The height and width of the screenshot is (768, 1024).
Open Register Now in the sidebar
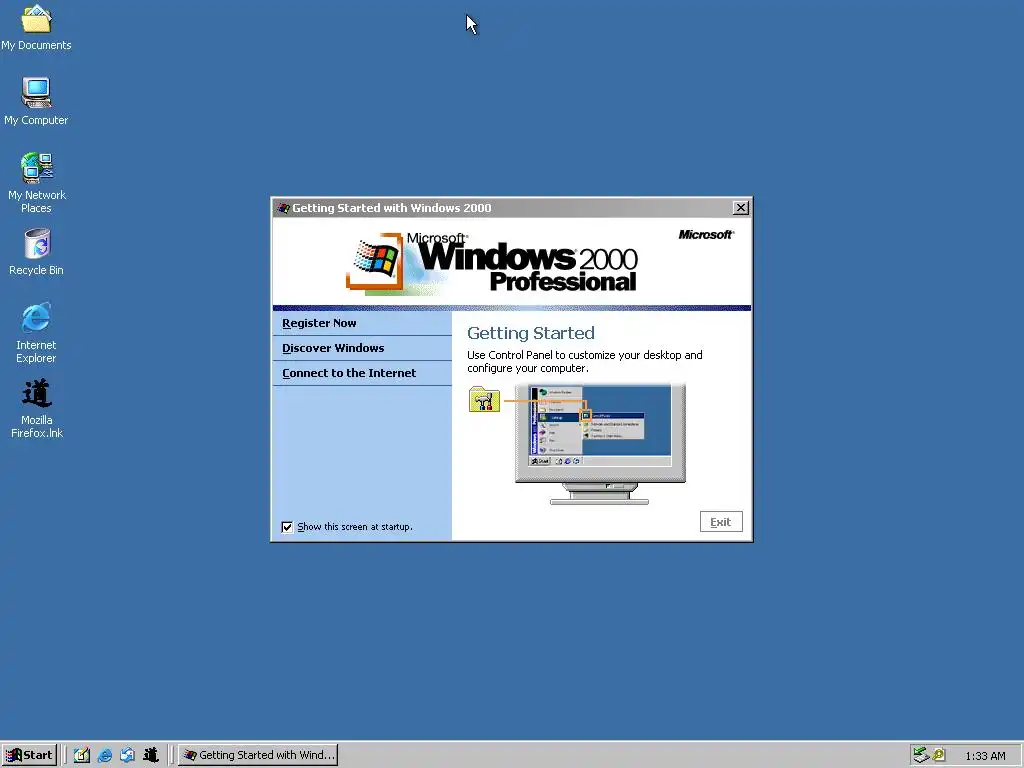tap(362, 323)
